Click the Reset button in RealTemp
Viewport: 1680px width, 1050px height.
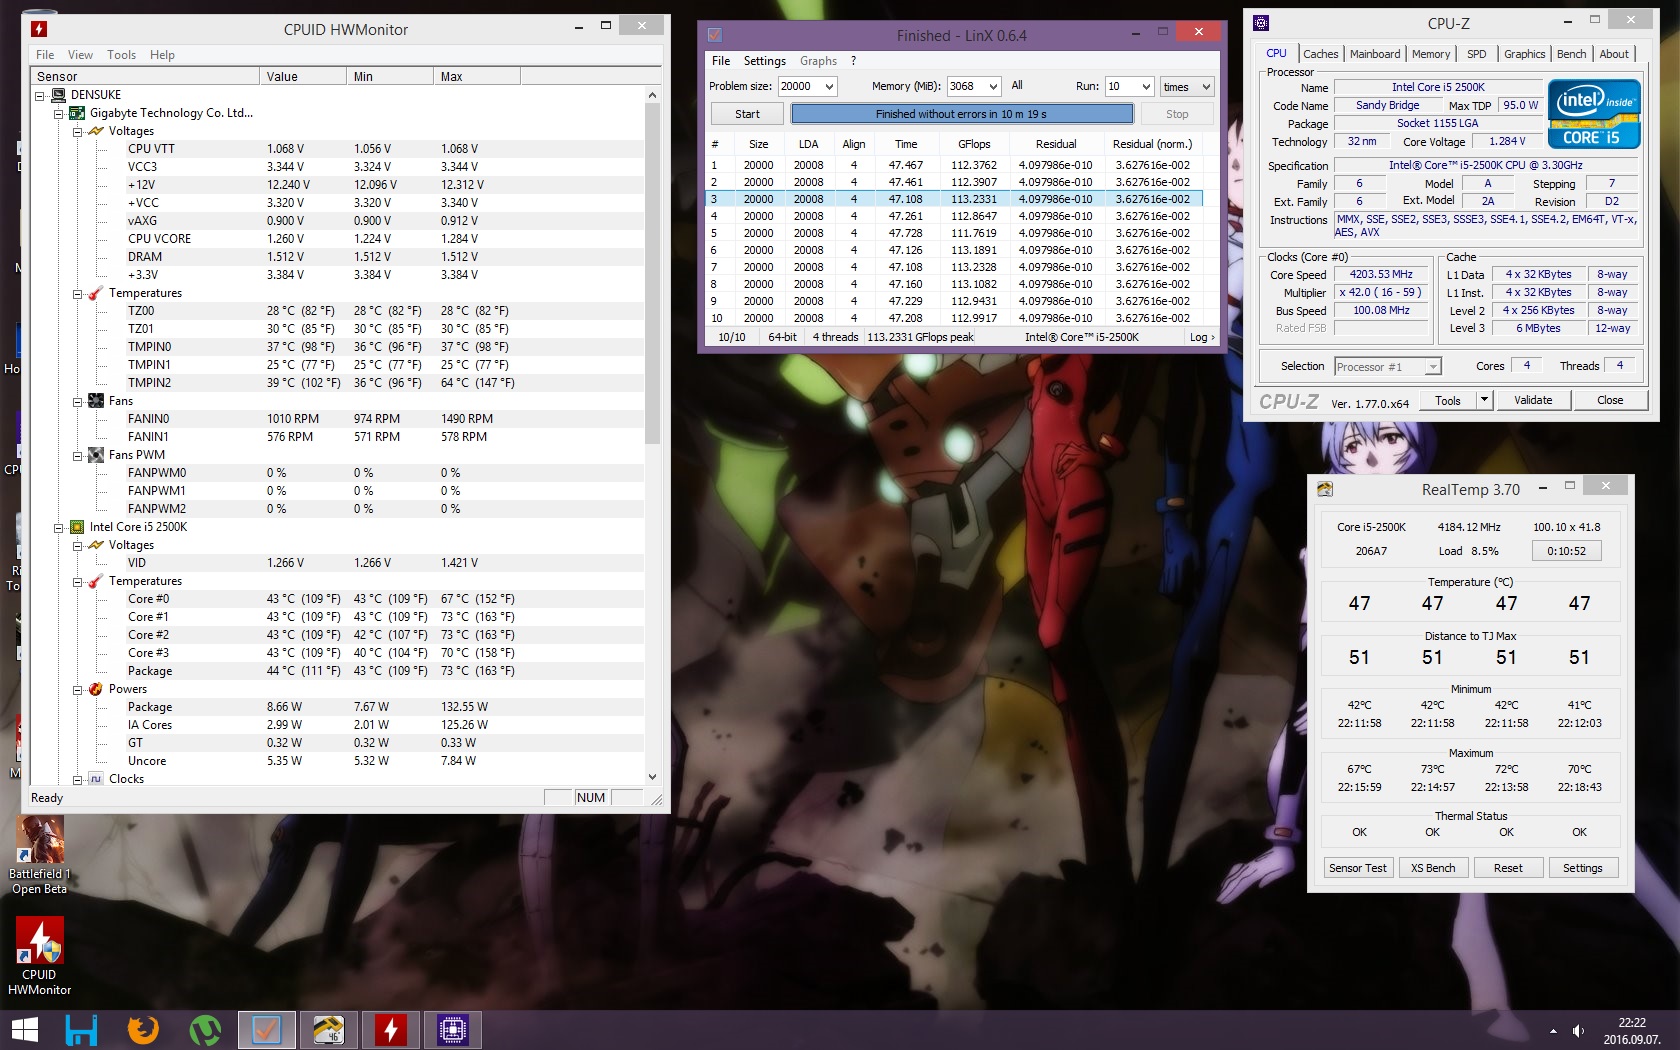pos(1508,868)
